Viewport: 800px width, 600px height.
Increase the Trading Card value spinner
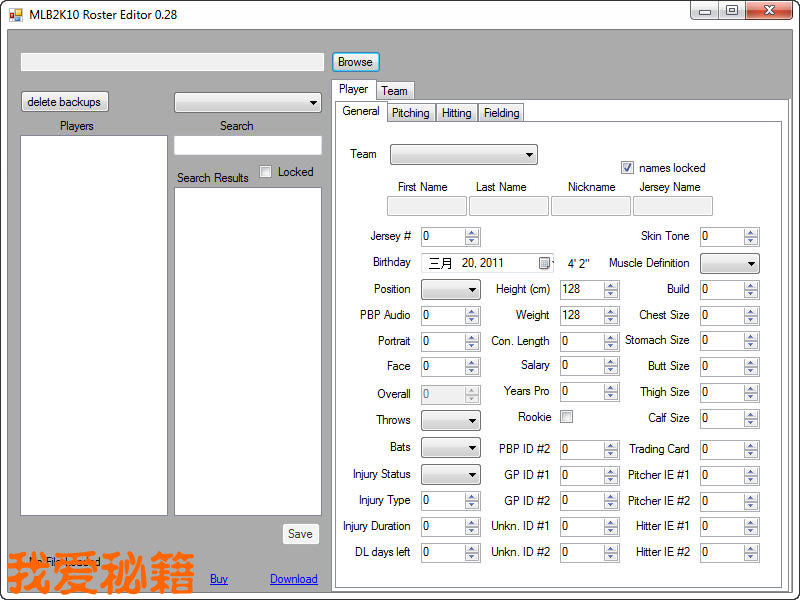pyautogui.click(x=751, y=445)
